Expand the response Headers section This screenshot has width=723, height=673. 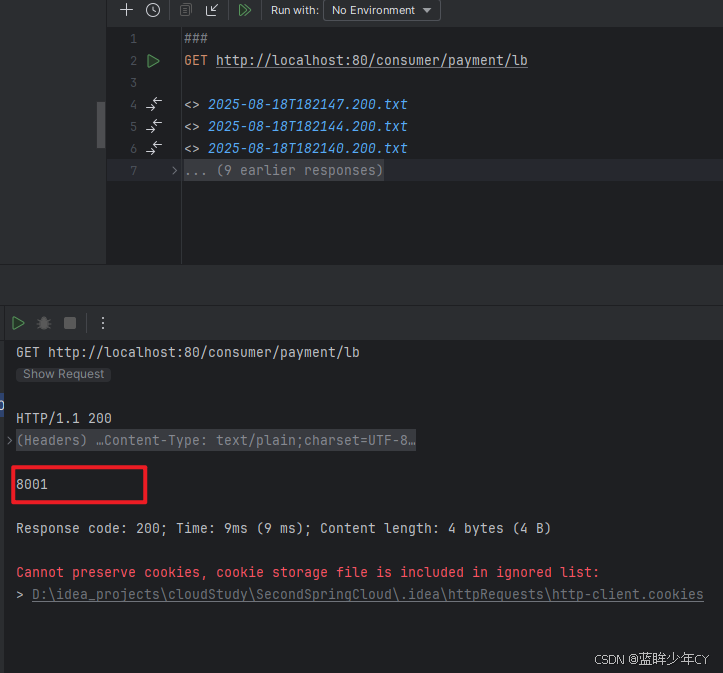pyautogui.click(x=9, y=440)
